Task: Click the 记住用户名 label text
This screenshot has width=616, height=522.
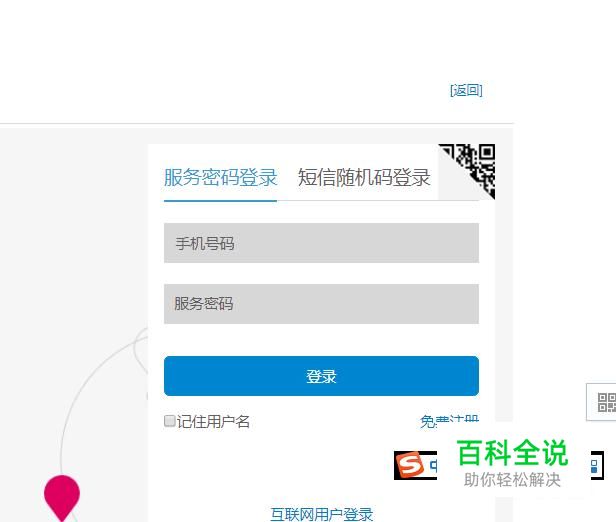Action: tap(213, 421)
